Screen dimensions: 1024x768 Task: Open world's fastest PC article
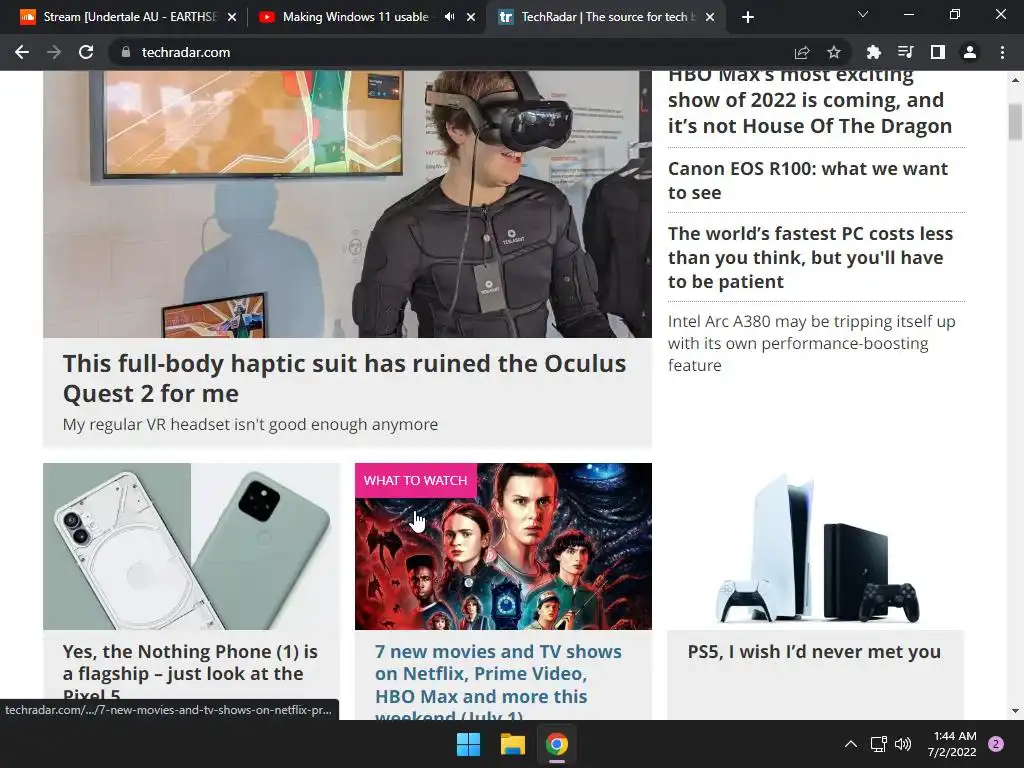[x=810, y=257]
